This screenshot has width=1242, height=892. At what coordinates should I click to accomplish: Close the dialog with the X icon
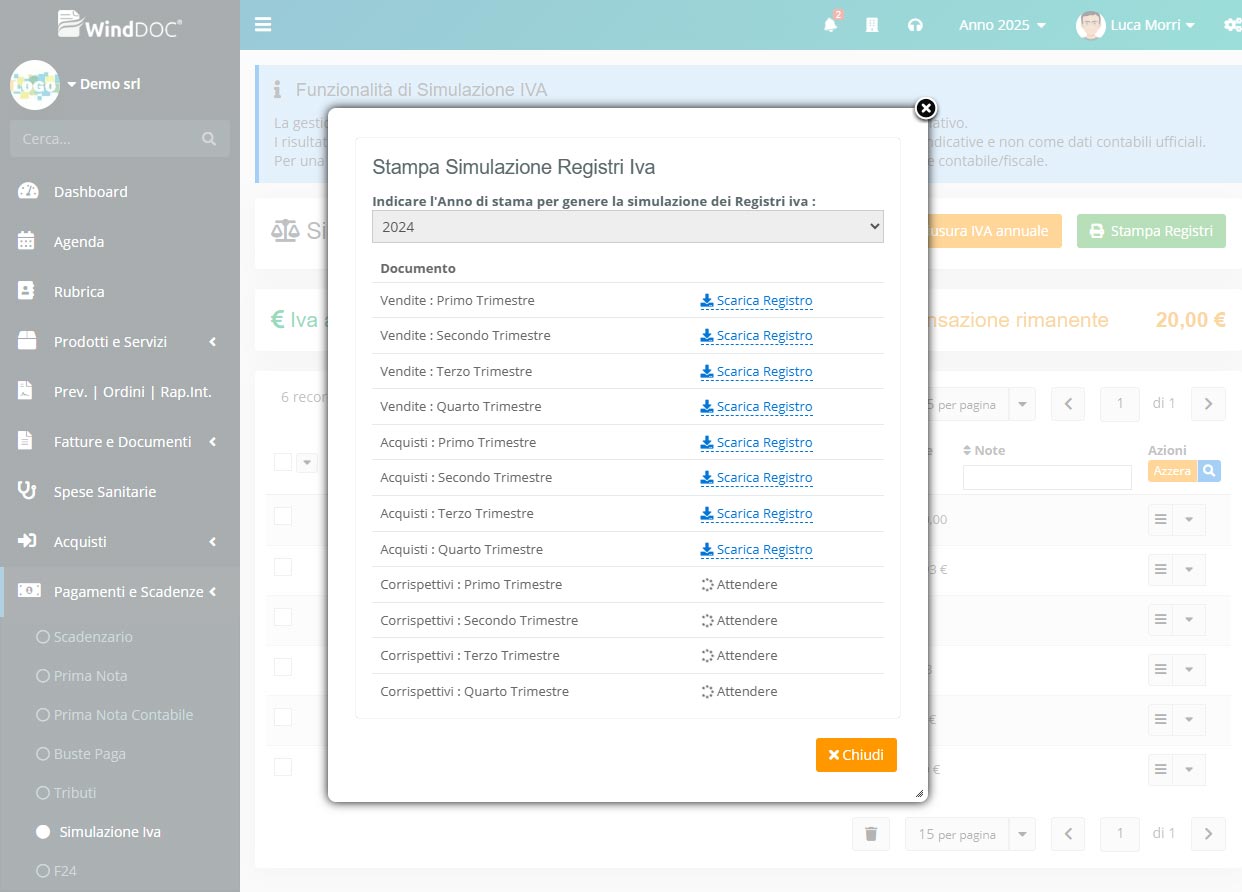pos(926,108)
